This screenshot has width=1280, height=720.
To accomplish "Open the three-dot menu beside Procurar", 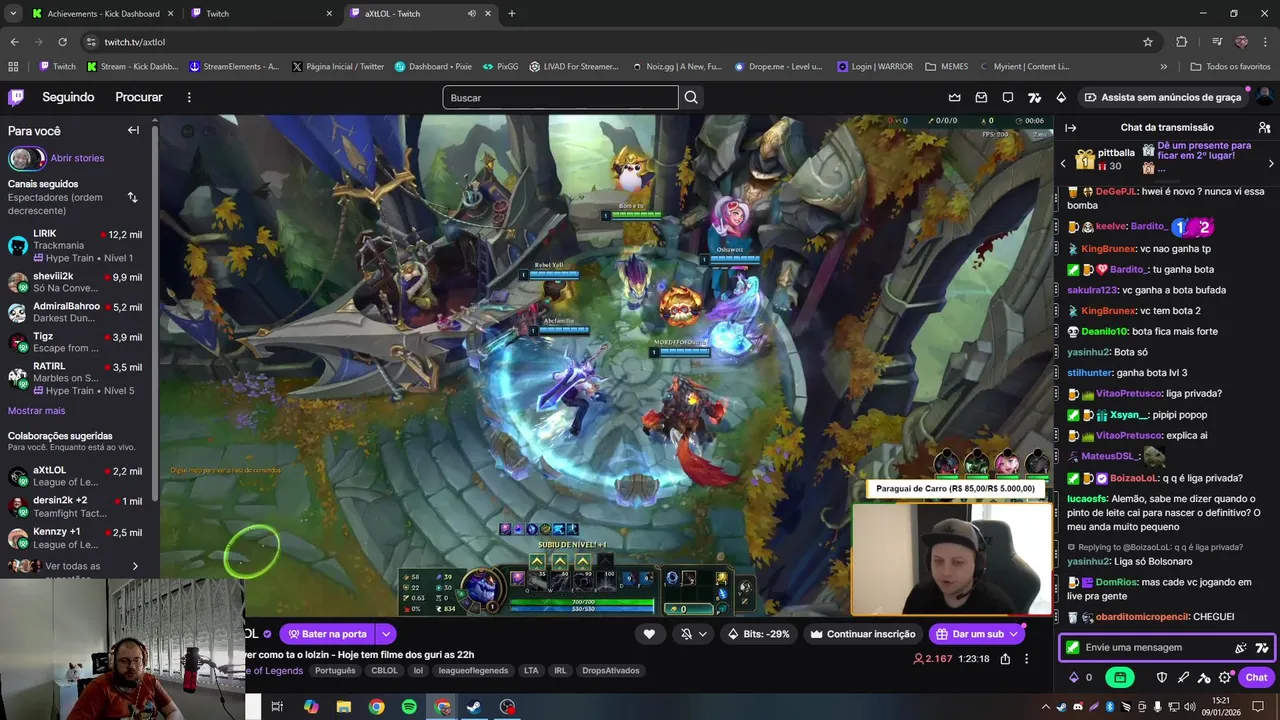I will pyautogui.click(x=189, y=97).
